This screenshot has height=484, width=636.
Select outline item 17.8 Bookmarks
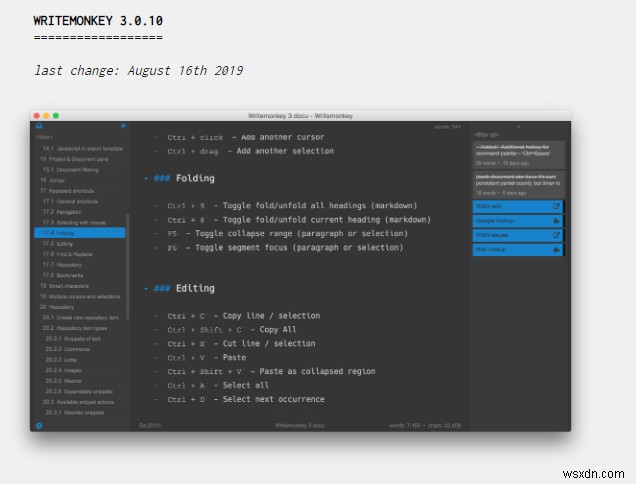pos(63,275)
